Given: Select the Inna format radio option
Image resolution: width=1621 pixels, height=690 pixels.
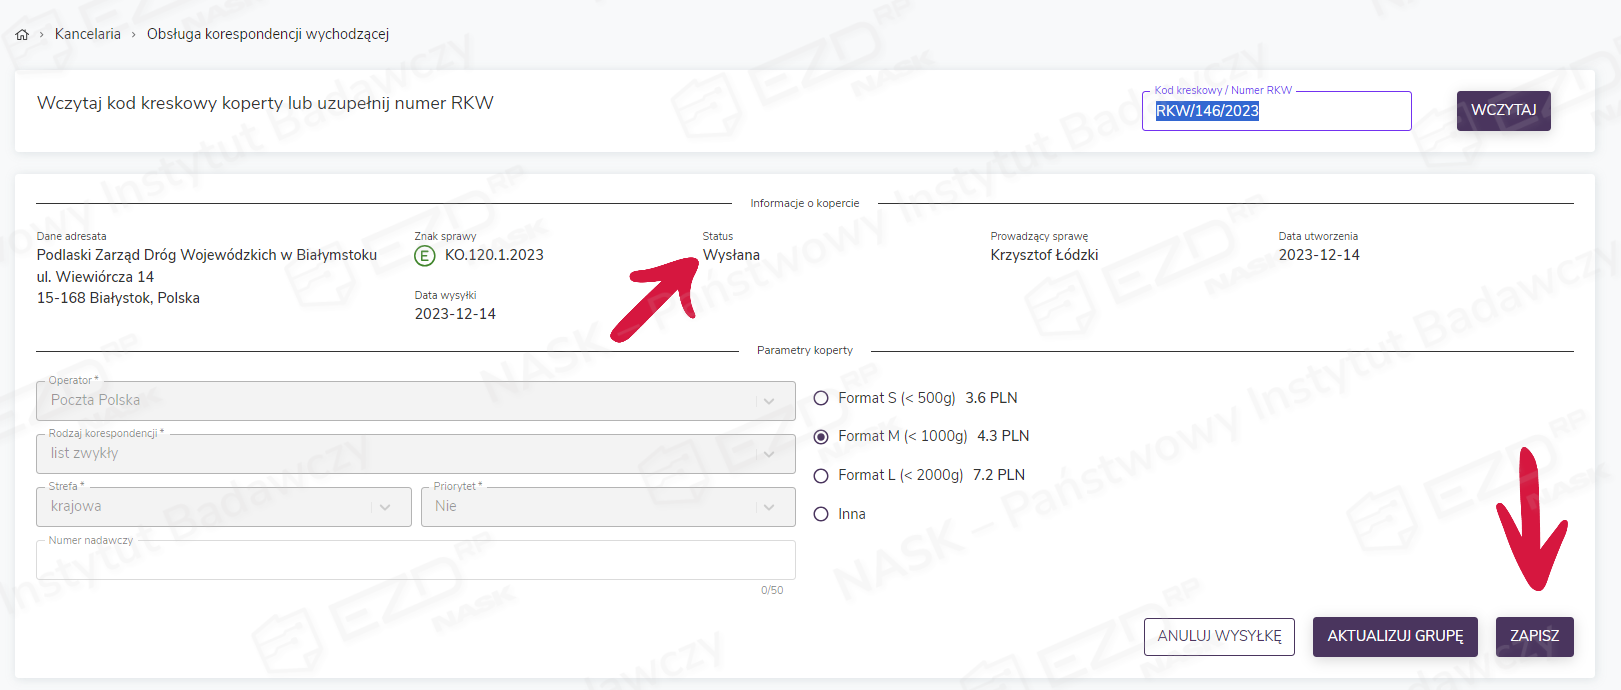Looking at the screenshot, I should (821, 514).
